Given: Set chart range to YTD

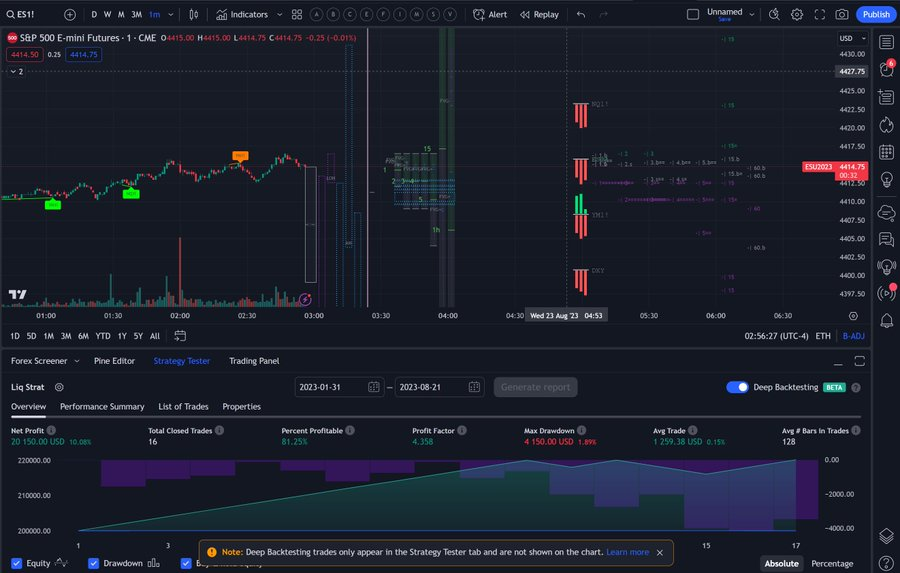Looking at the screenshot, I should 103,336.
